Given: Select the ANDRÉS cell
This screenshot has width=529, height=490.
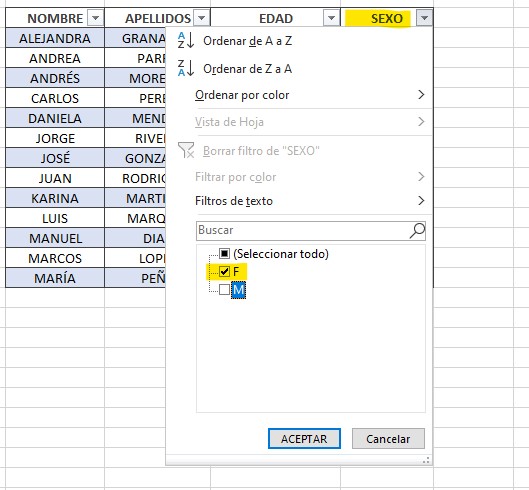Looking at the screenshot, I should coord(55,78).
